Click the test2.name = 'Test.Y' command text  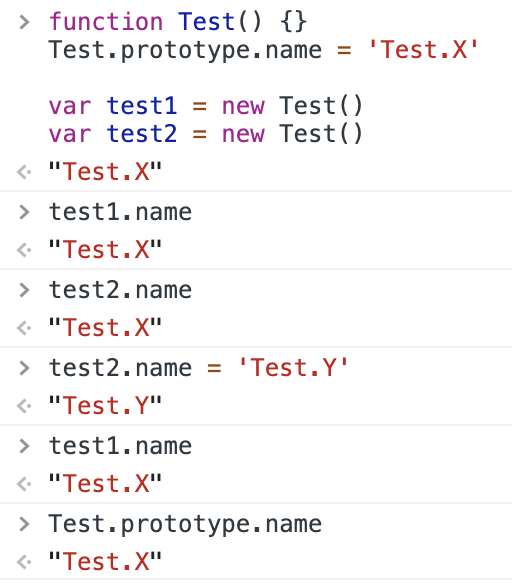[199, 368]
